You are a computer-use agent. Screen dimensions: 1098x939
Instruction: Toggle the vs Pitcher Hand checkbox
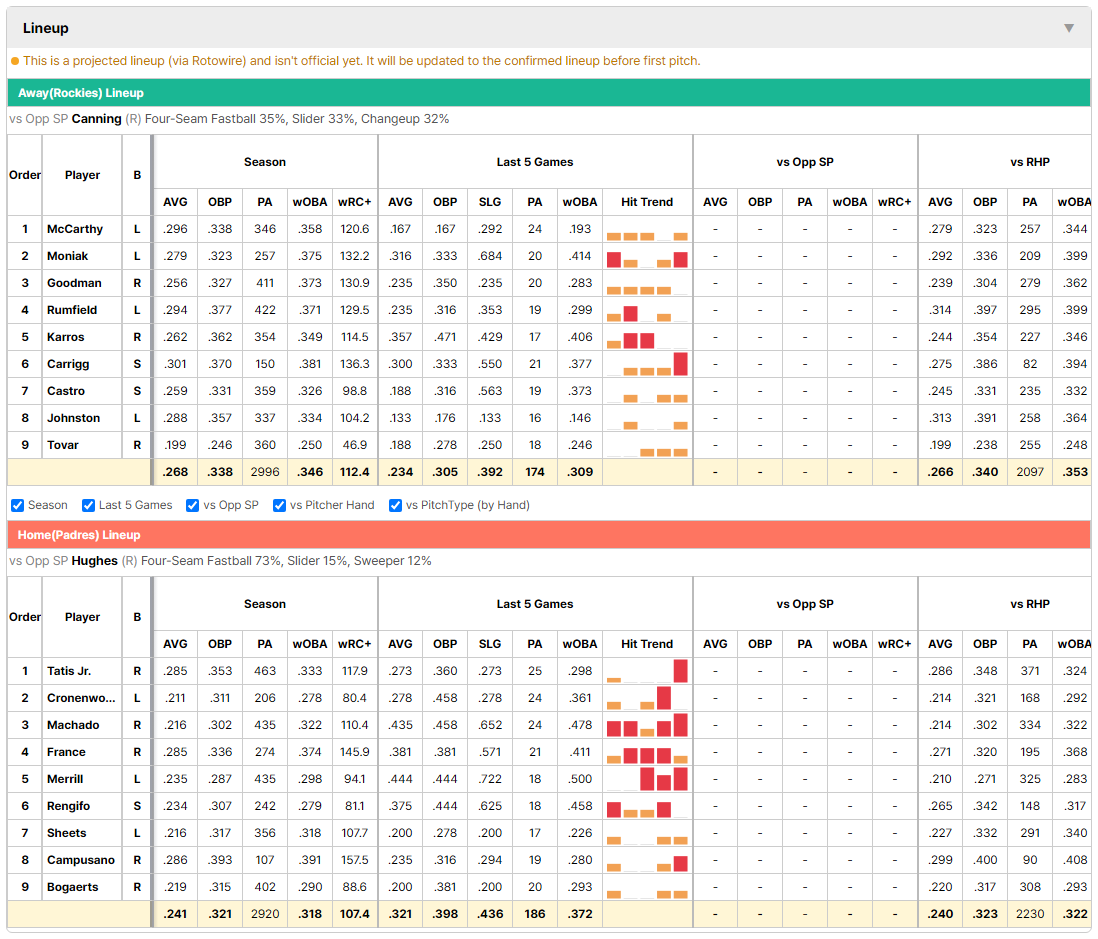[x=279, y=505]
